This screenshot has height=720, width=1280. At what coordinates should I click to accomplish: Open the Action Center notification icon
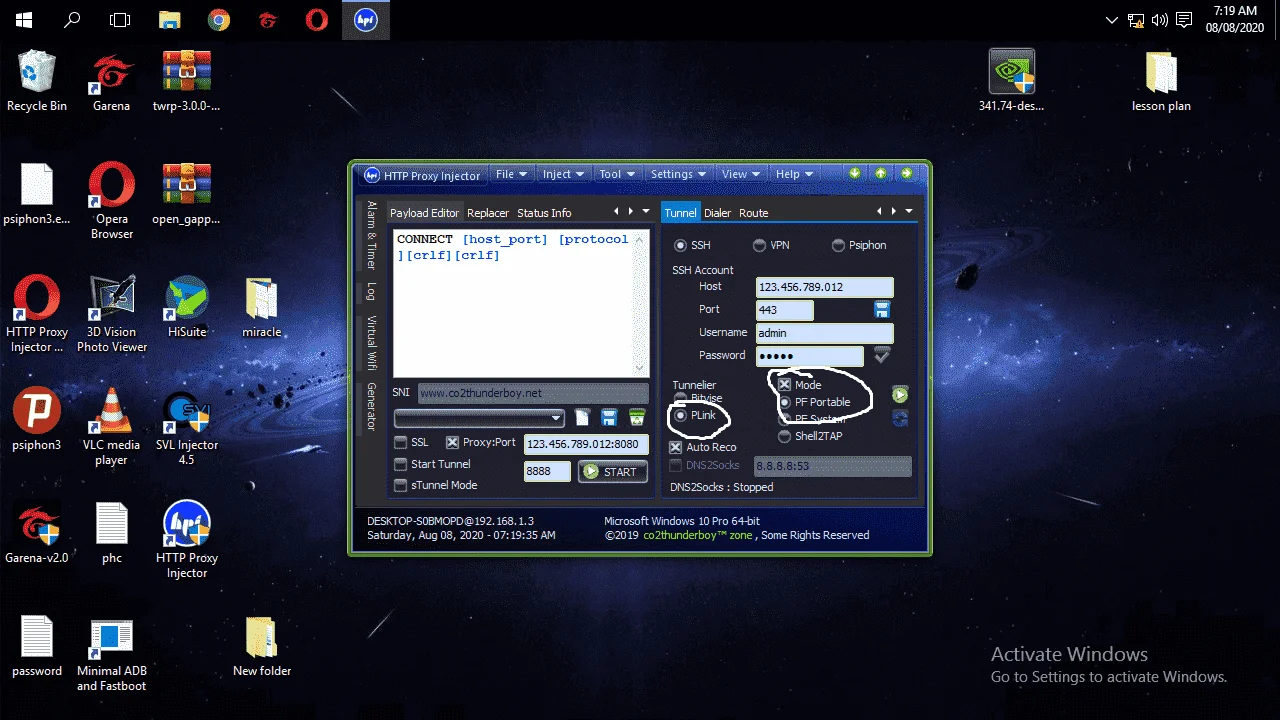click(x=1184, y=19)
